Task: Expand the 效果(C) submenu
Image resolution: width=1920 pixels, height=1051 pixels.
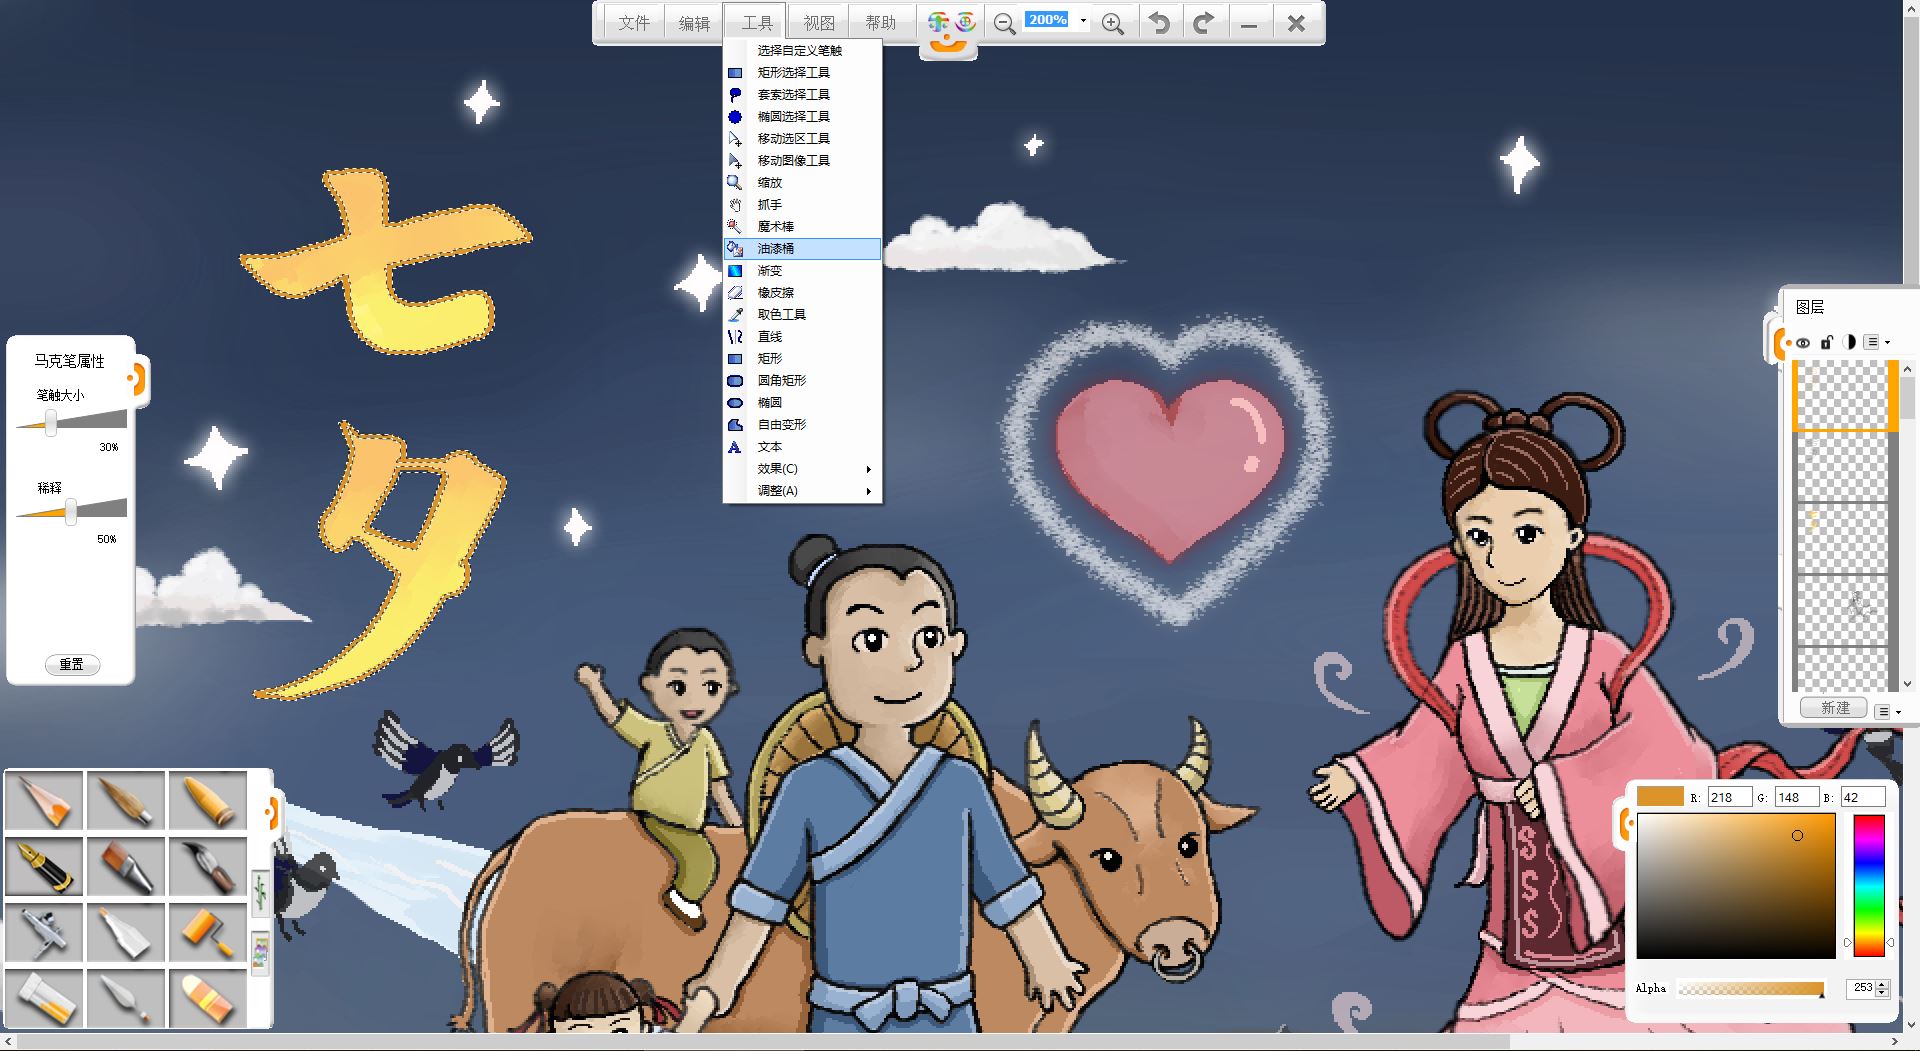Action: tap(802, 469)
